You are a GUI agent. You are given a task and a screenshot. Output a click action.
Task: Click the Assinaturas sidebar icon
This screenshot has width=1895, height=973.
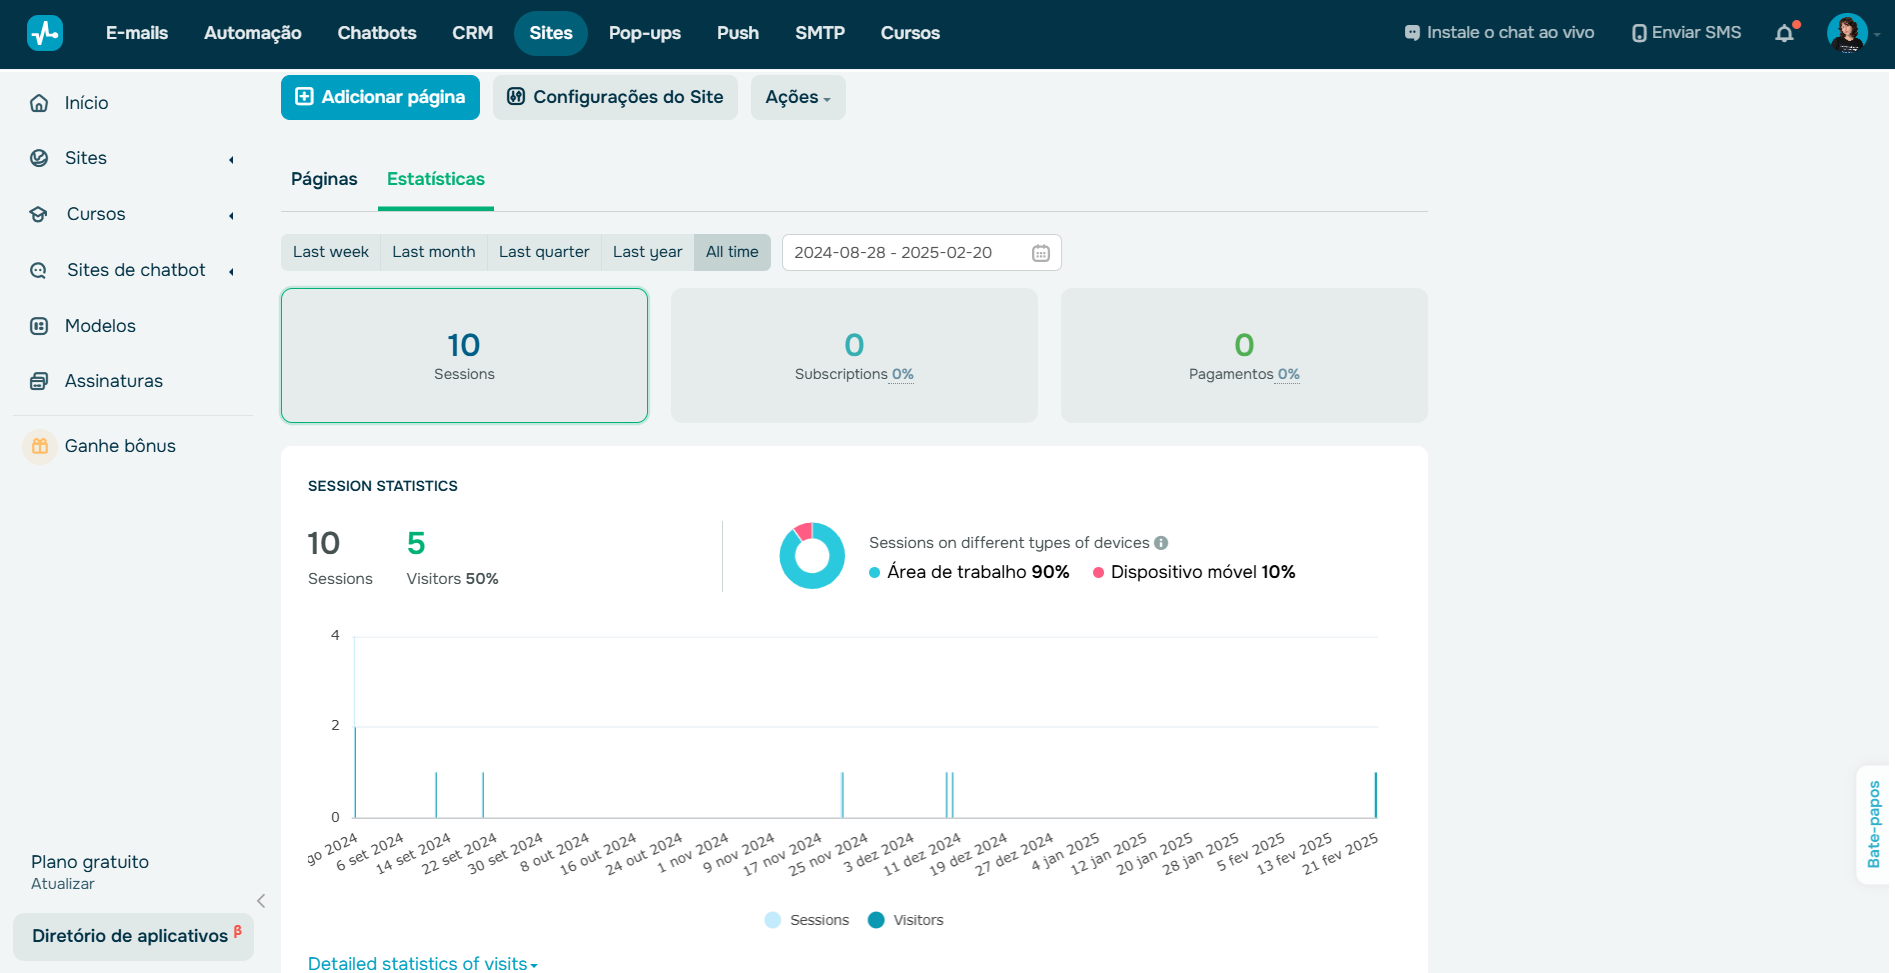pyautogui.click(x=38, y=380)
